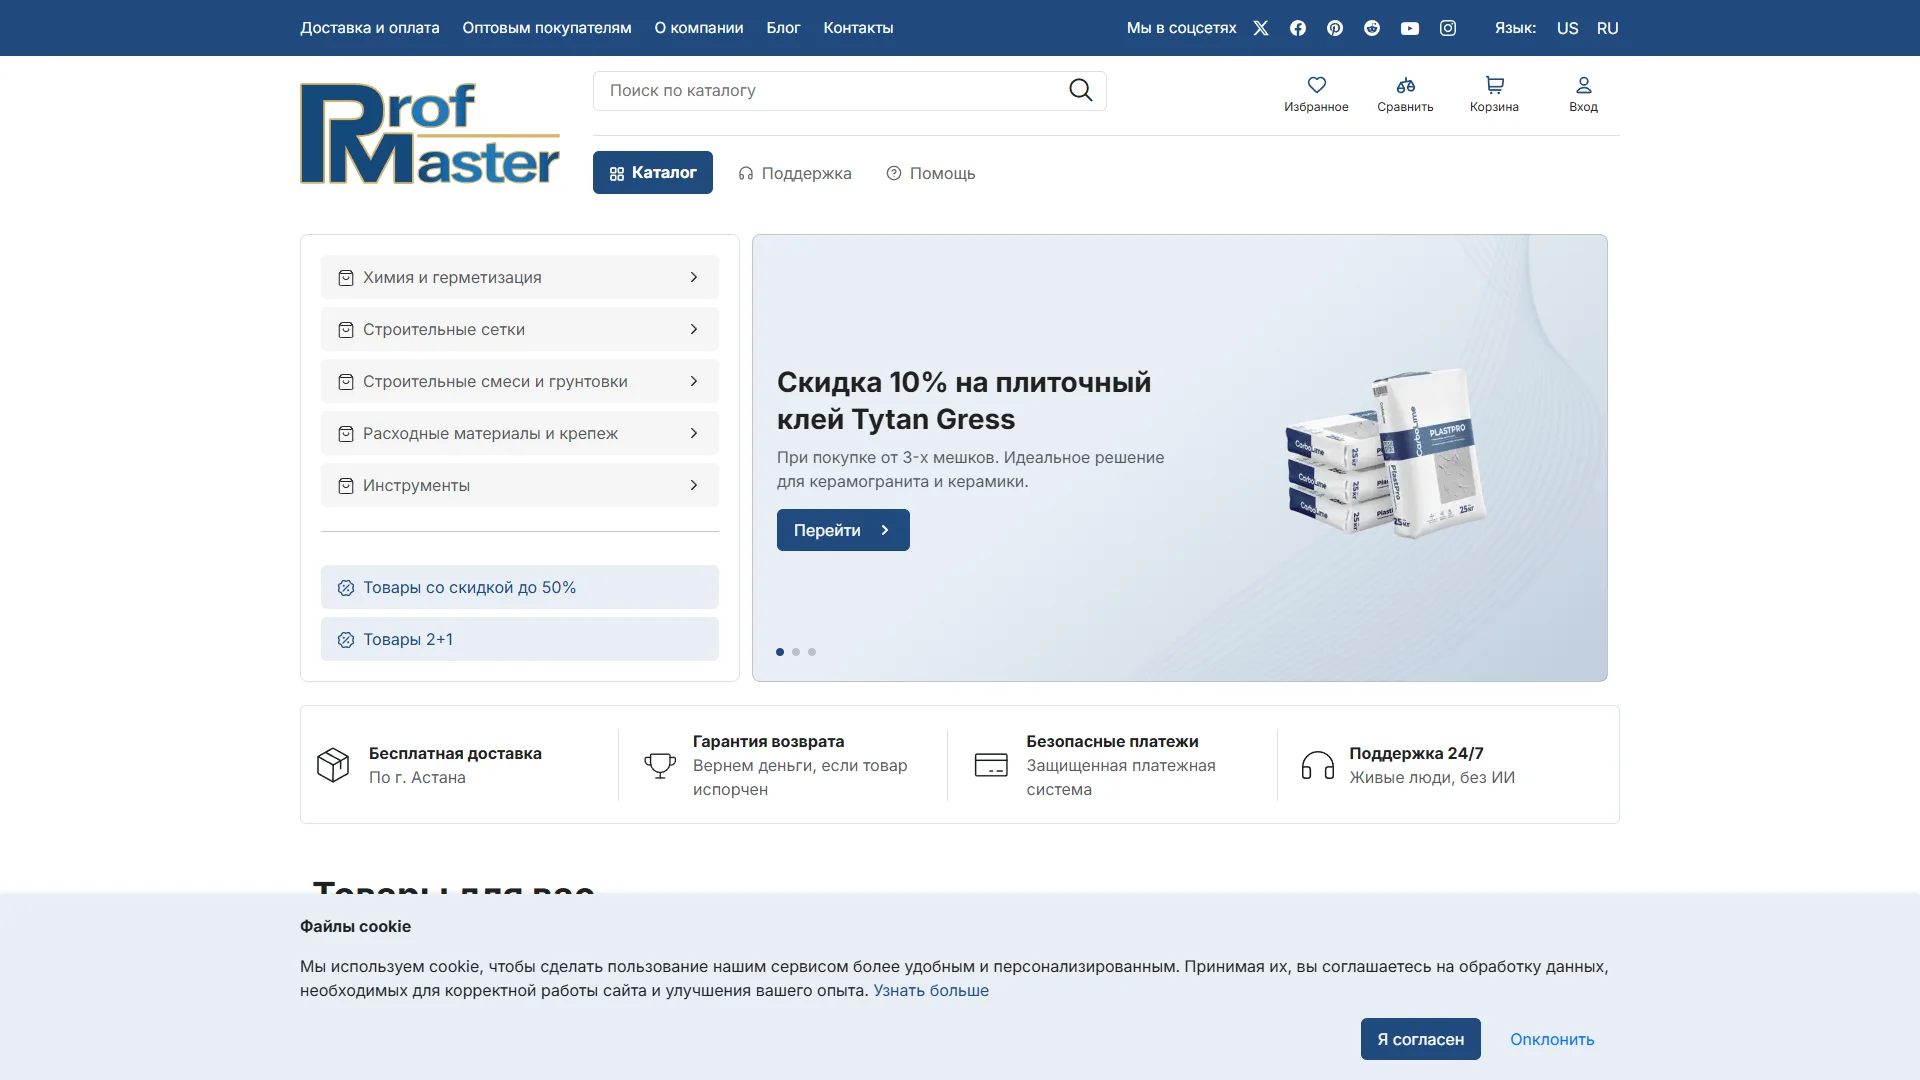This screenshot has width=1920, height=1080.
Task: Click the search magnifier icon
Action: click(x=1081, y=90)
